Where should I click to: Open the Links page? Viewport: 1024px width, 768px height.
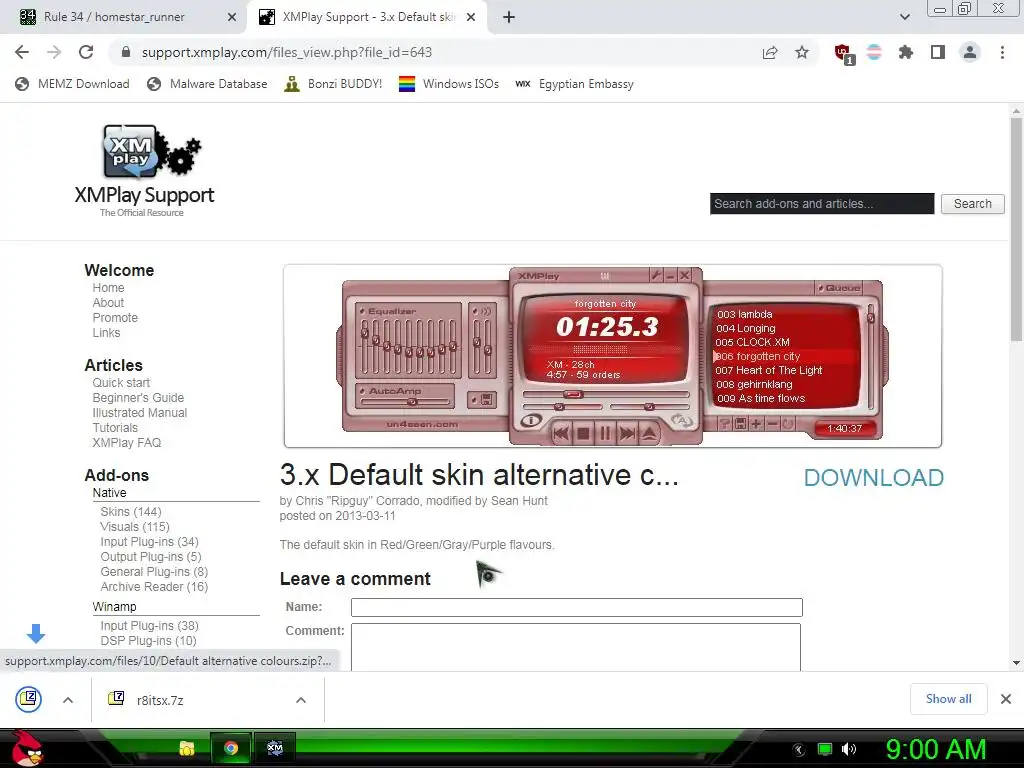click(x=106, y=333)
